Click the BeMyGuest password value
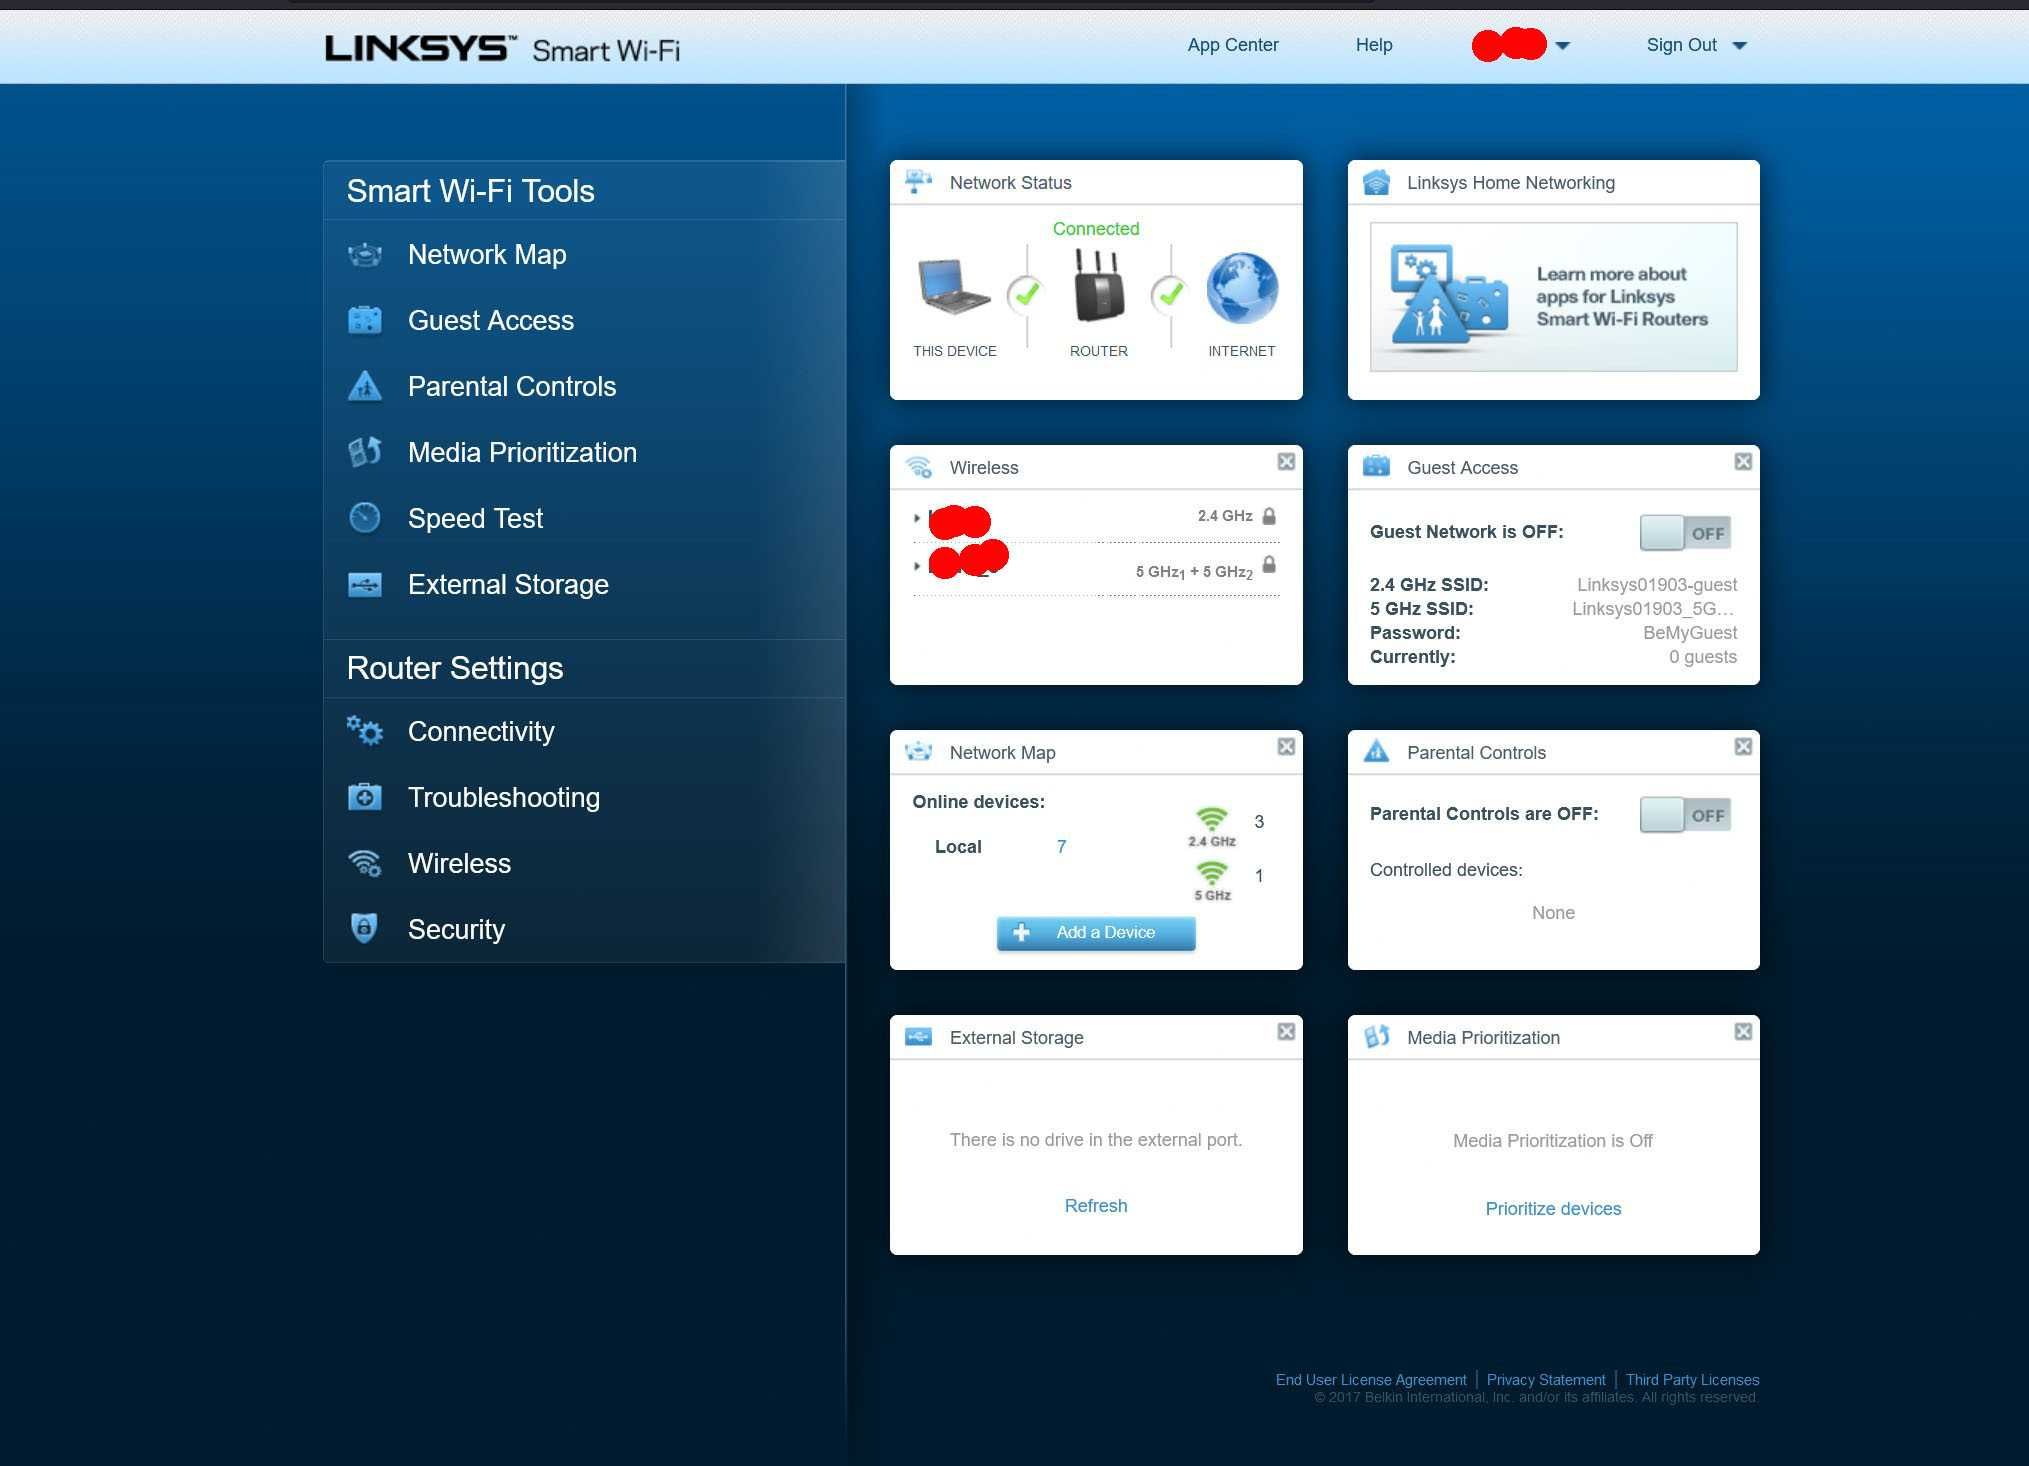 pos(1690,633)
